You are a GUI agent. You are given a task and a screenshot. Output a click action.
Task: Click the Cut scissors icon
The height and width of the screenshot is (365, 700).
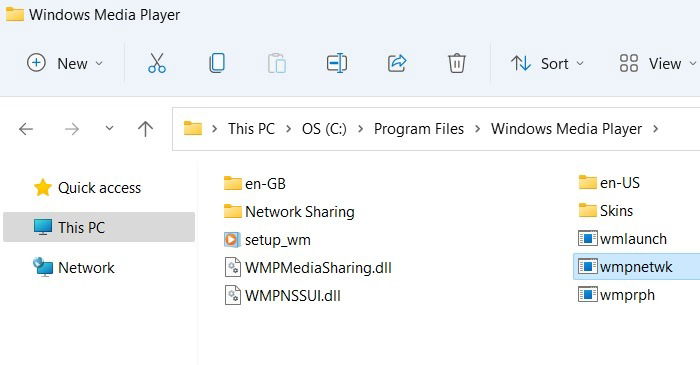coord(157,63)
